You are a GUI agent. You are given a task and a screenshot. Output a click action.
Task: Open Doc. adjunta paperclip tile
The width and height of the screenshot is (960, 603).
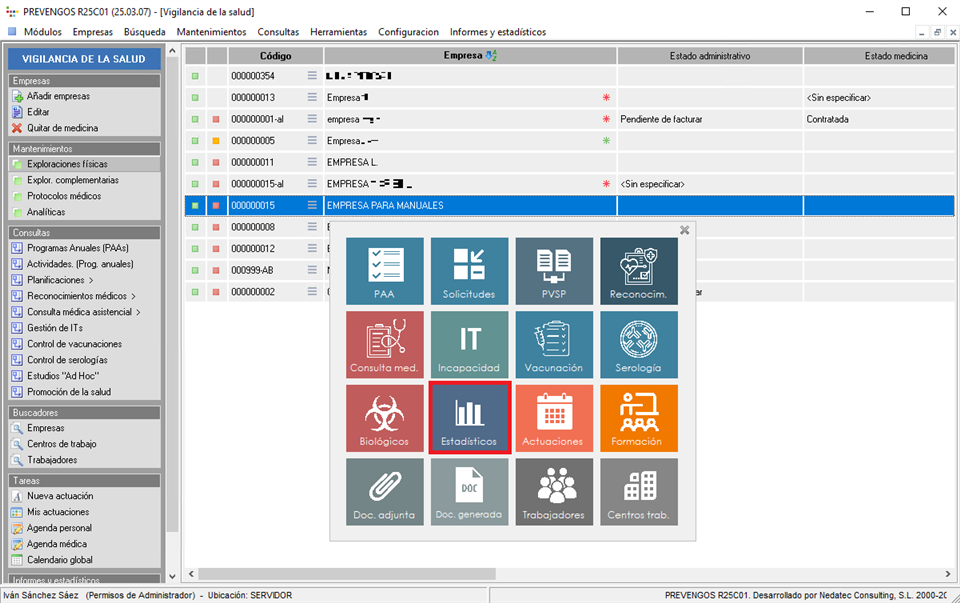[x=385, y=492]
